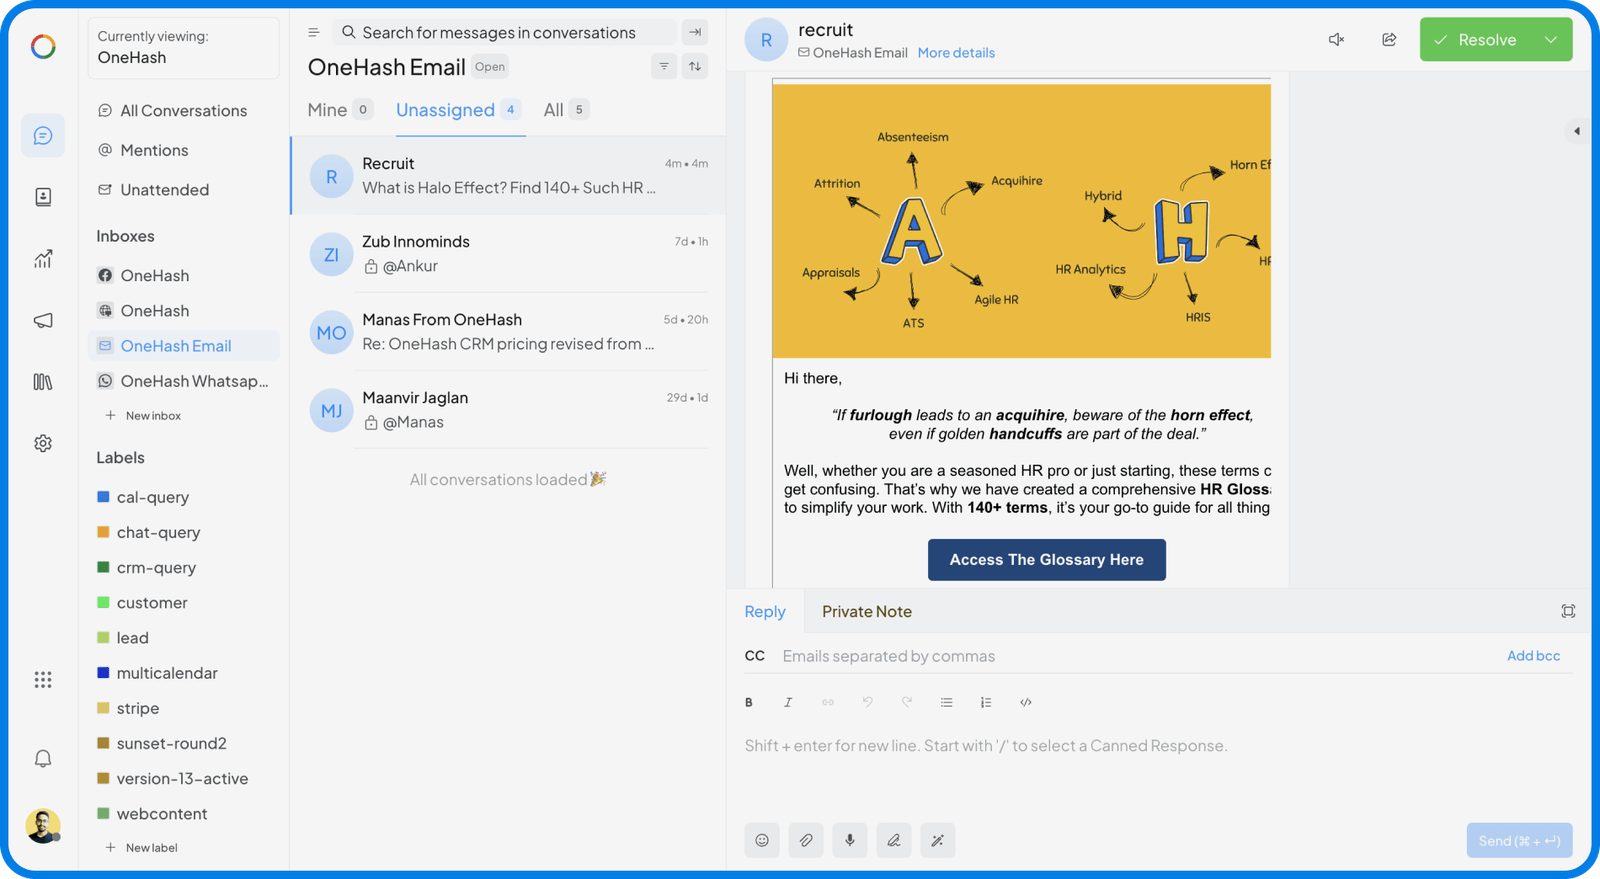Open Reports chart icon in left rail
The height and width of the screenshot is (879, 1600).
pos(43,259)
